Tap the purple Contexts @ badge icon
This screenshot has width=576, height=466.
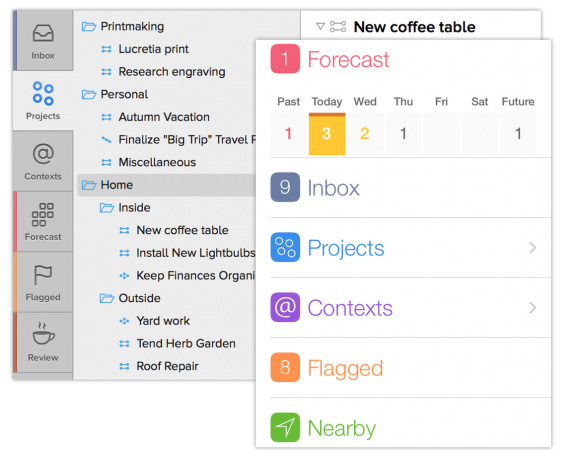coord(285,307)
